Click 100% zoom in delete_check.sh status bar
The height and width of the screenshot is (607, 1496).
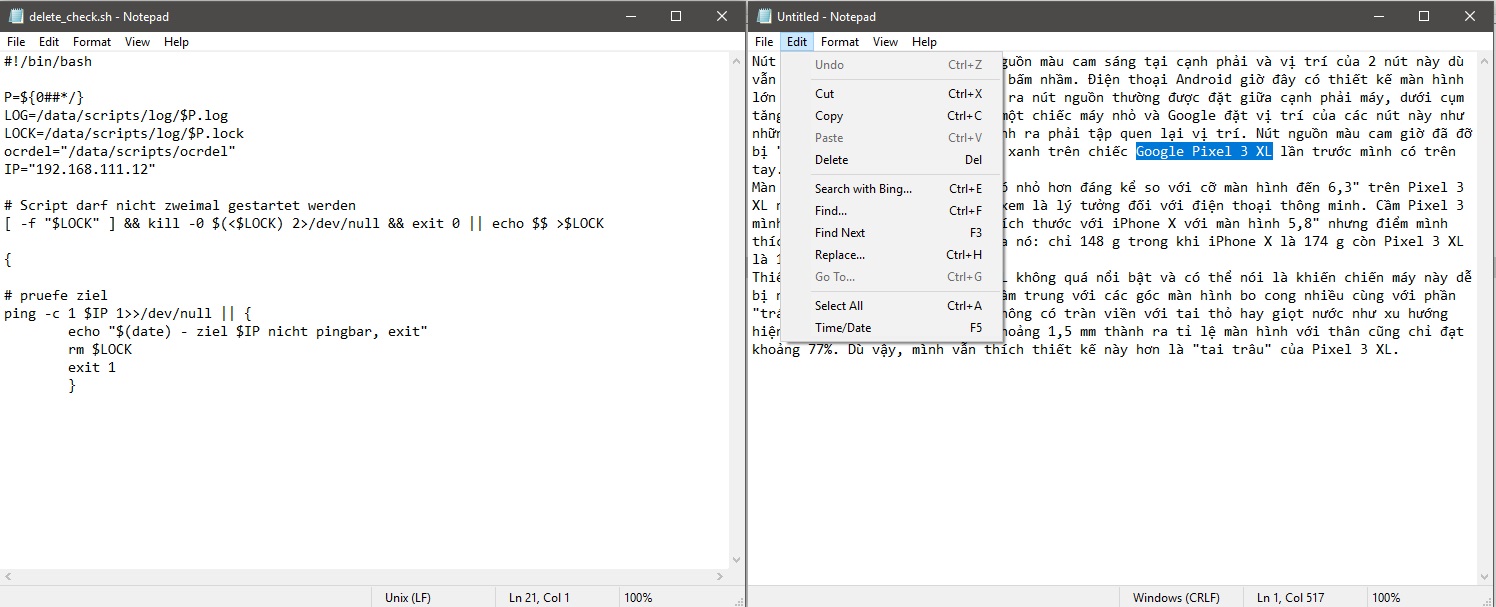point(638,598)
